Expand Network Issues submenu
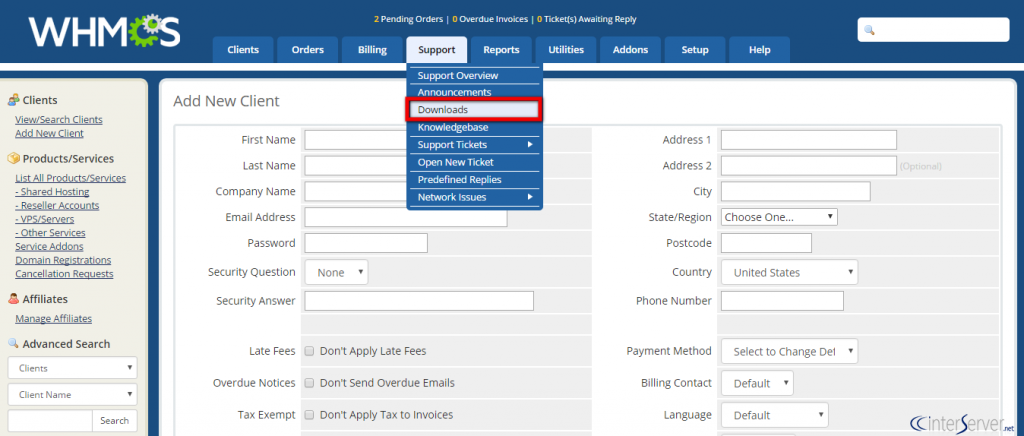Viewport: 1024px width, 436px height. pyautogui.click(x=475, y=196)
